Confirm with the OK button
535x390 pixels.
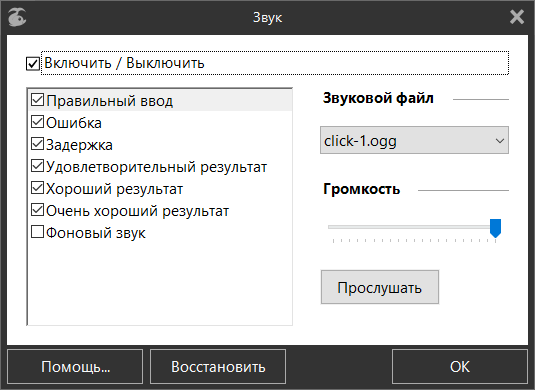460,366
